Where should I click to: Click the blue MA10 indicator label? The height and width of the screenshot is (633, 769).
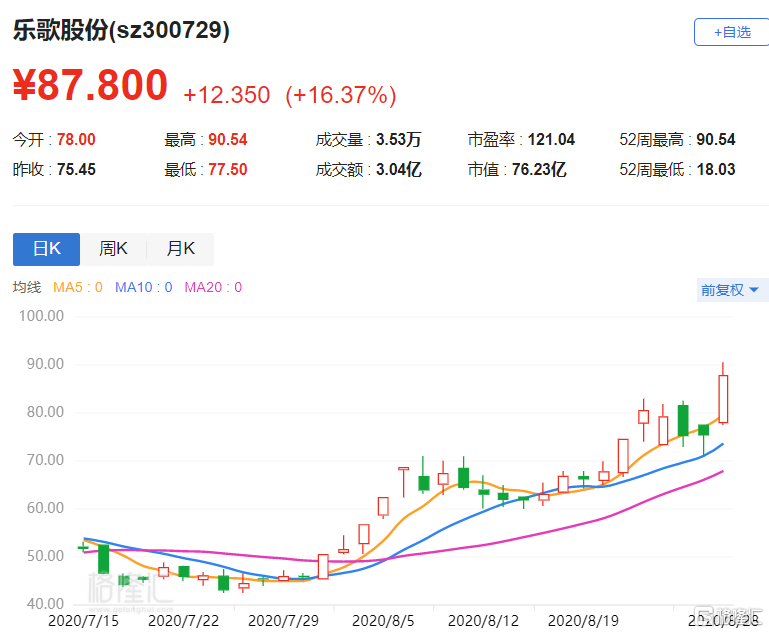pyautogui.click(x=143, y=288)
